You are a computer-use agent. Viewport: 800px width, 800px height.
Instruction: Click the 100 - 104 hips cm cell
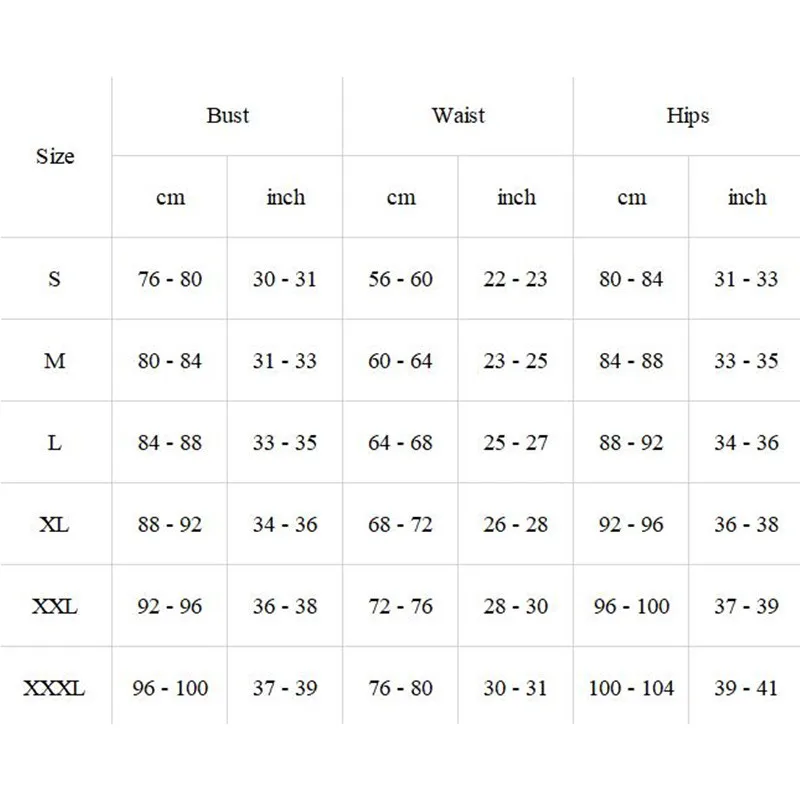631,688
